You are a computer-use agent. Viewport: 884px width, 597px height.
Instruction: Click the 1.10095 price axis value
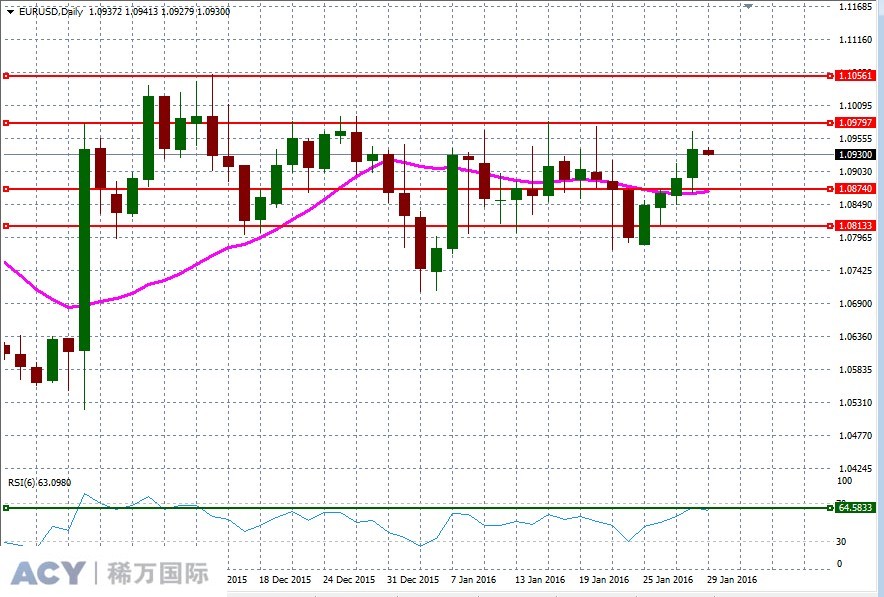click(x=855, y=105)
